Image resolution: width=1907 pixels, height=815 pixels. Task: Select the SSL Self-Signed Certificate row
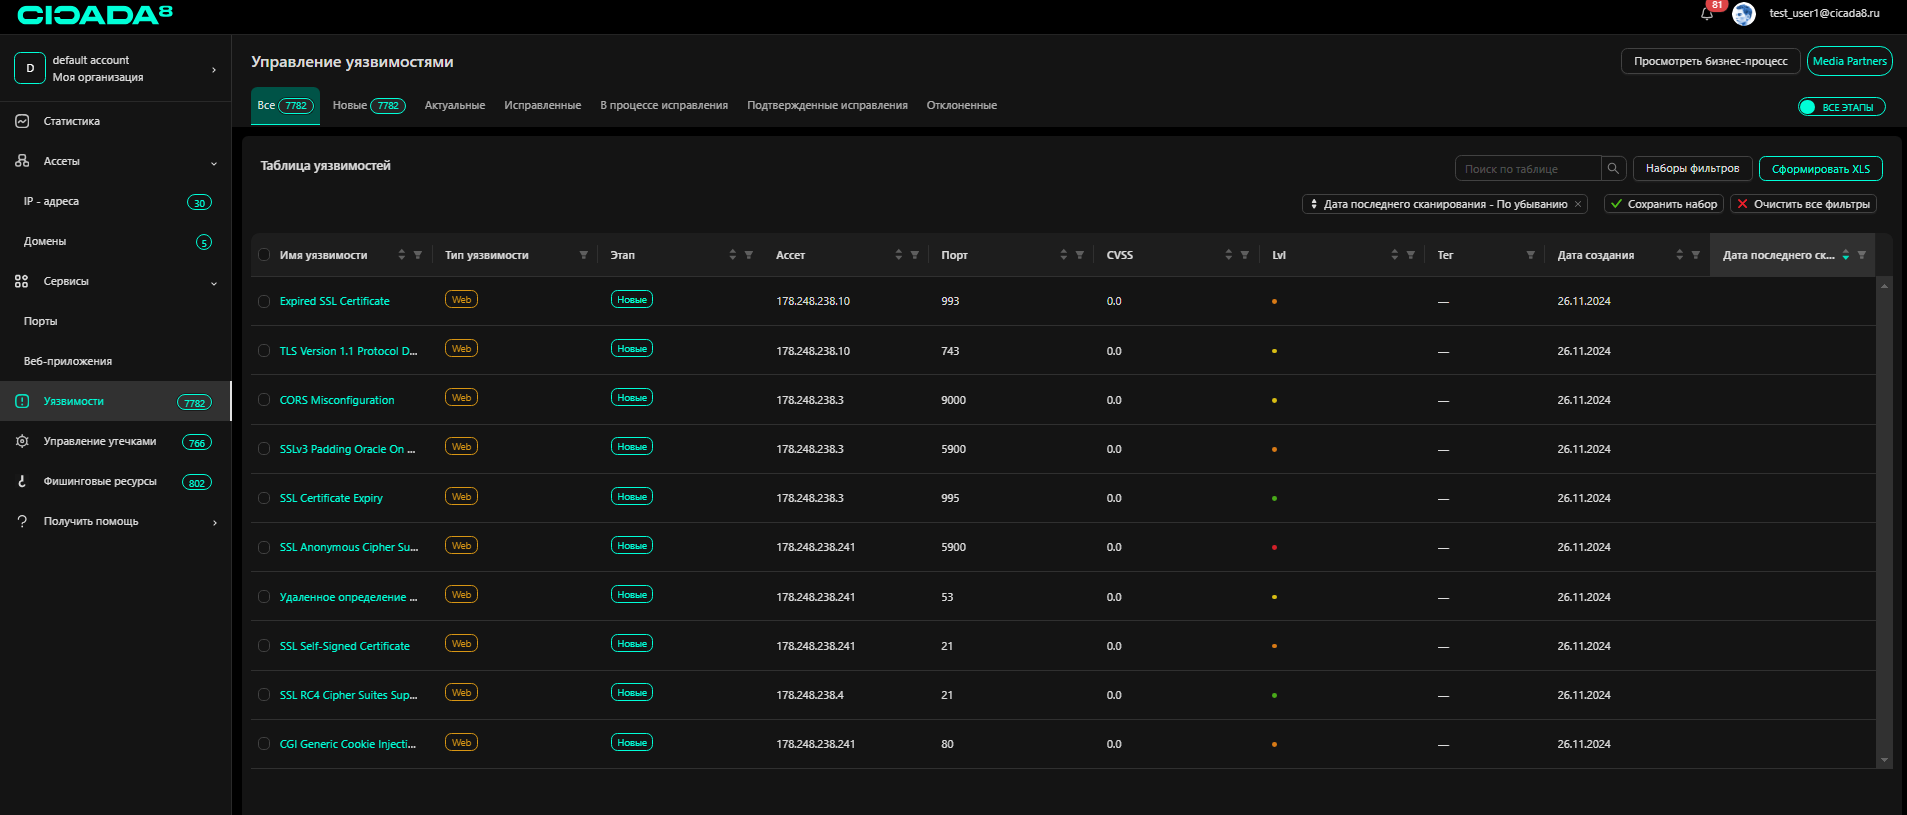264,646
